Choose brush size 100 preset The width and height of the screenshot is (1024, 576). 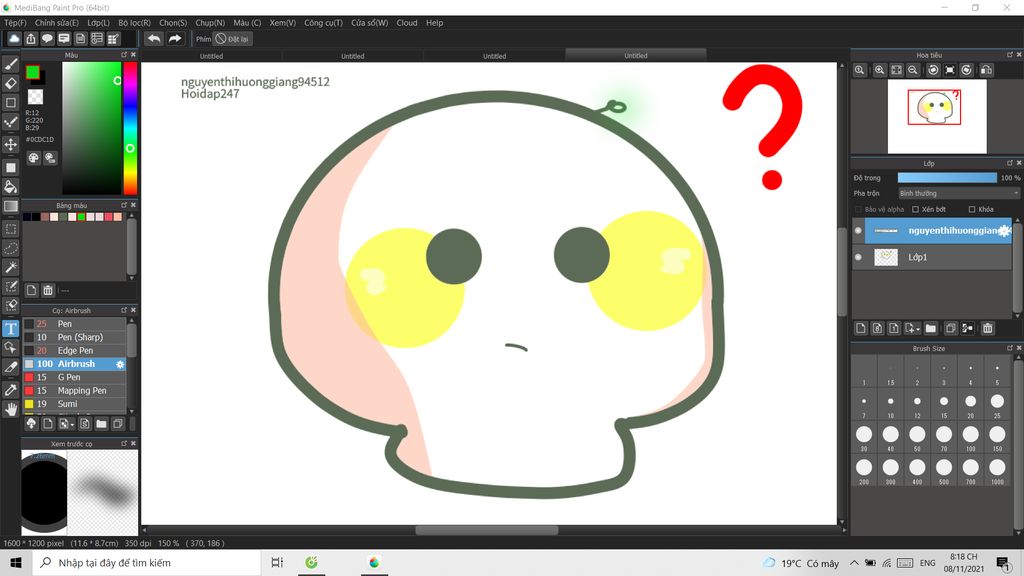(970, 438)
